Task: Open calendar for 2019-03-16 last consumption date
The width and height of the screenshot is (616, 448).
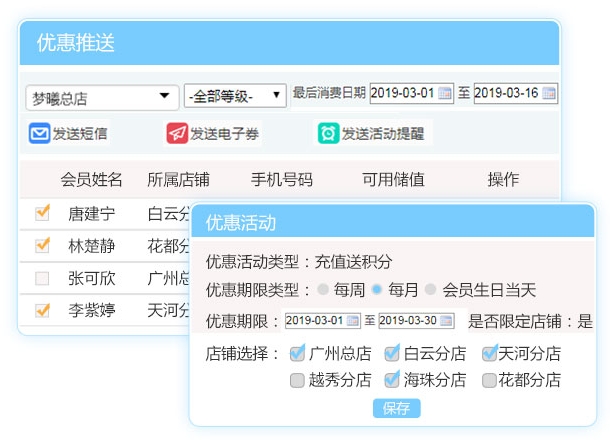Action: (548, 93)
